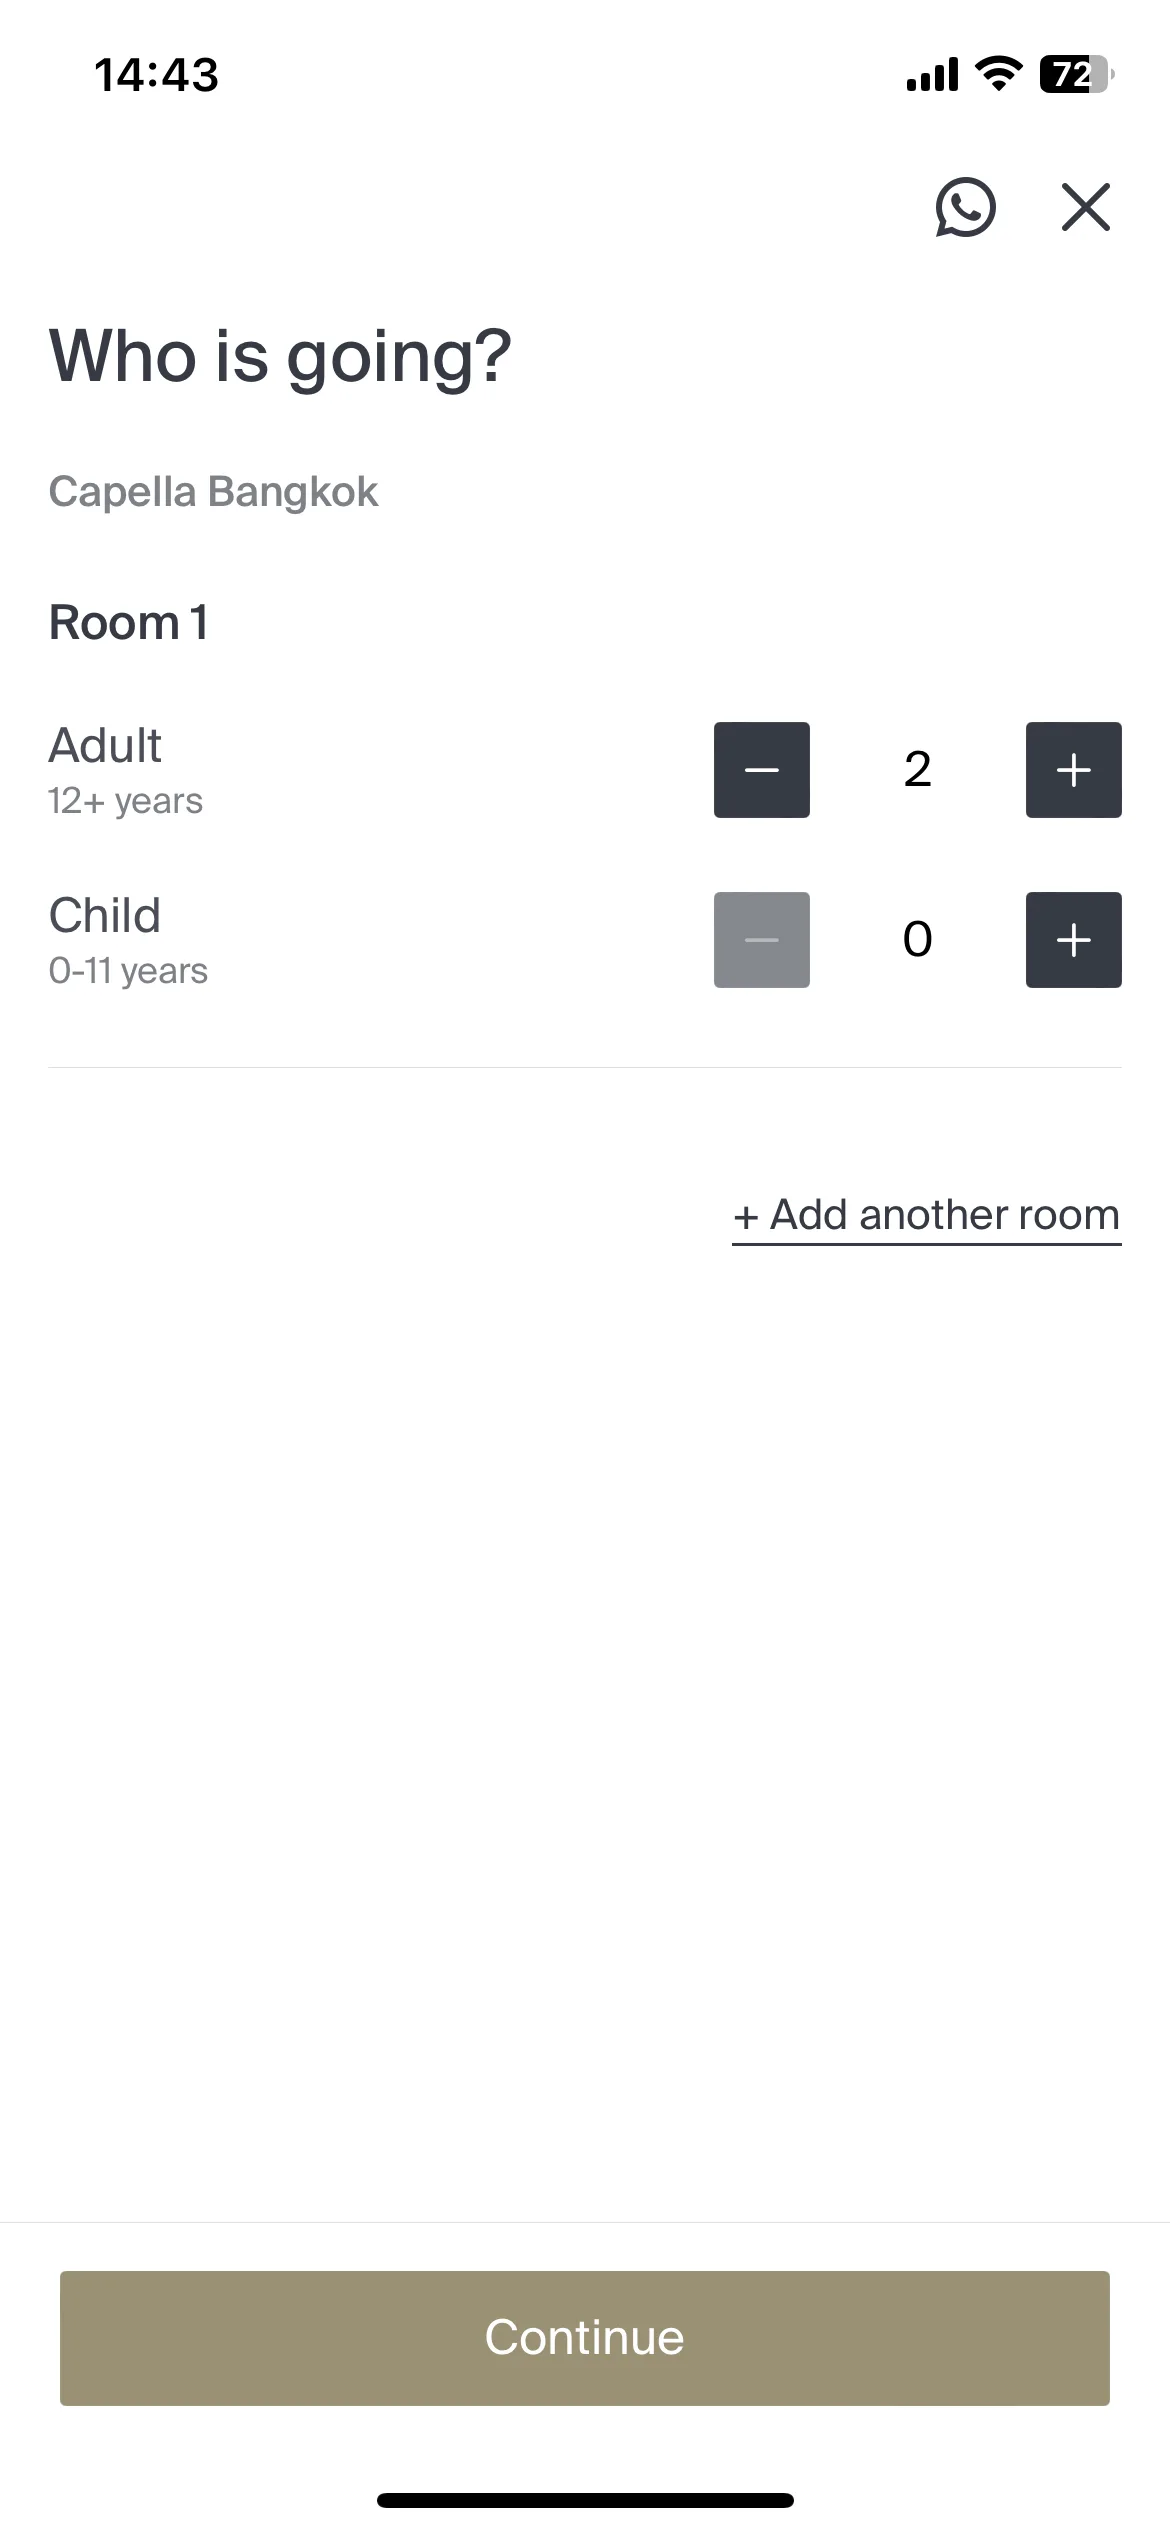Tap the Room 1 heading
The height and width of the screenshot is (2532, 1170).
(x=129, y=623)
